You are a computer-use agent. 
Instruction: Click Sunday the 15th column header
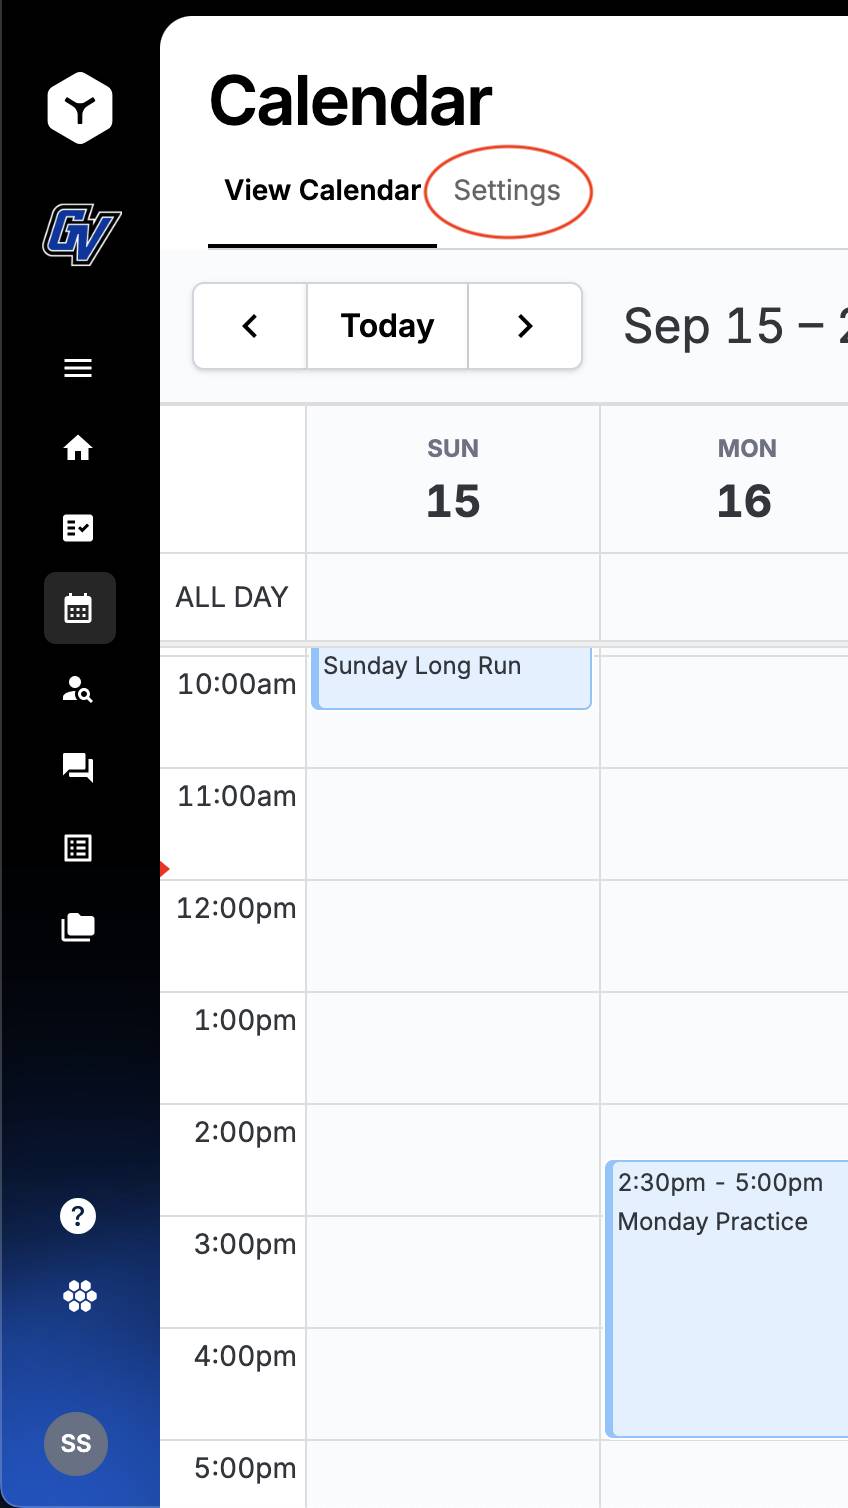click(x=452, y=478)
